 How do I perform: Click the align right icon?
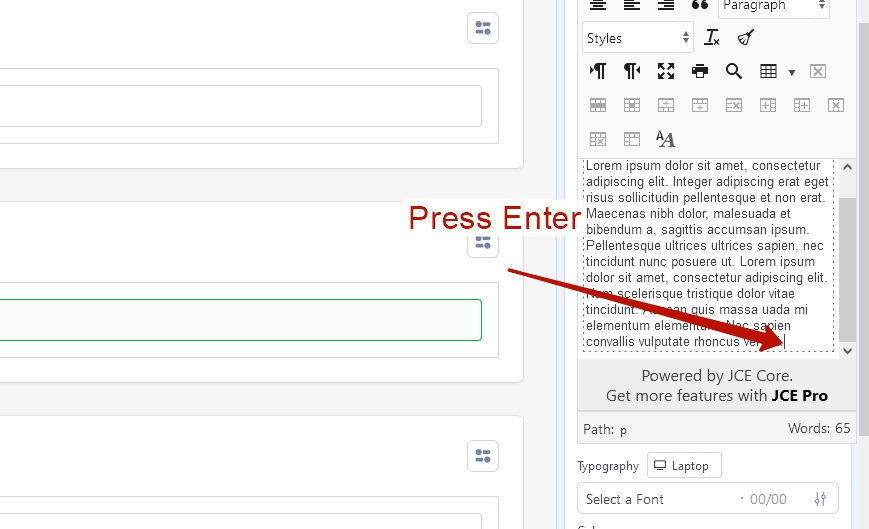(666, 5)
